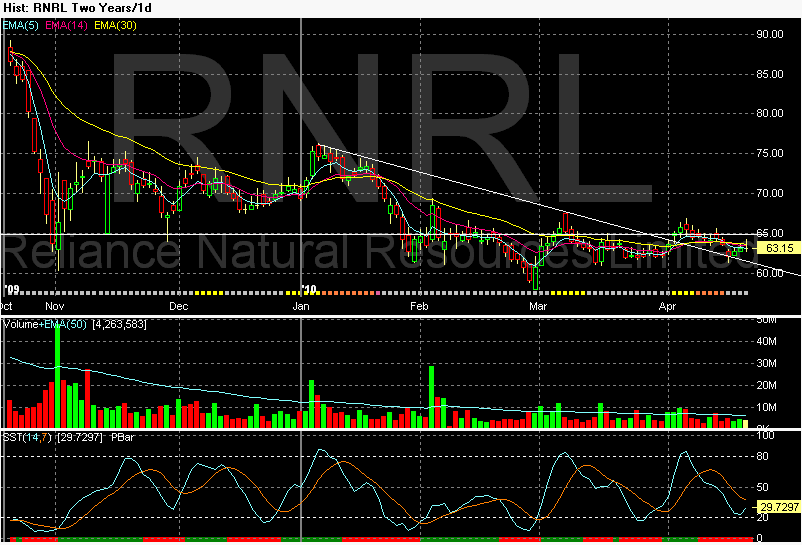Screen dimensions: 802x545
Task: Click the EMA(30) indicator label
Action: [115, 25]
